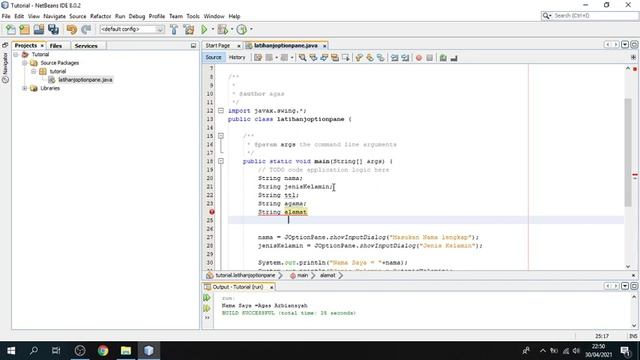640x360 pixels.
Task: Click the Clean and Build Project icon
Action: click(x=189, y=29)
